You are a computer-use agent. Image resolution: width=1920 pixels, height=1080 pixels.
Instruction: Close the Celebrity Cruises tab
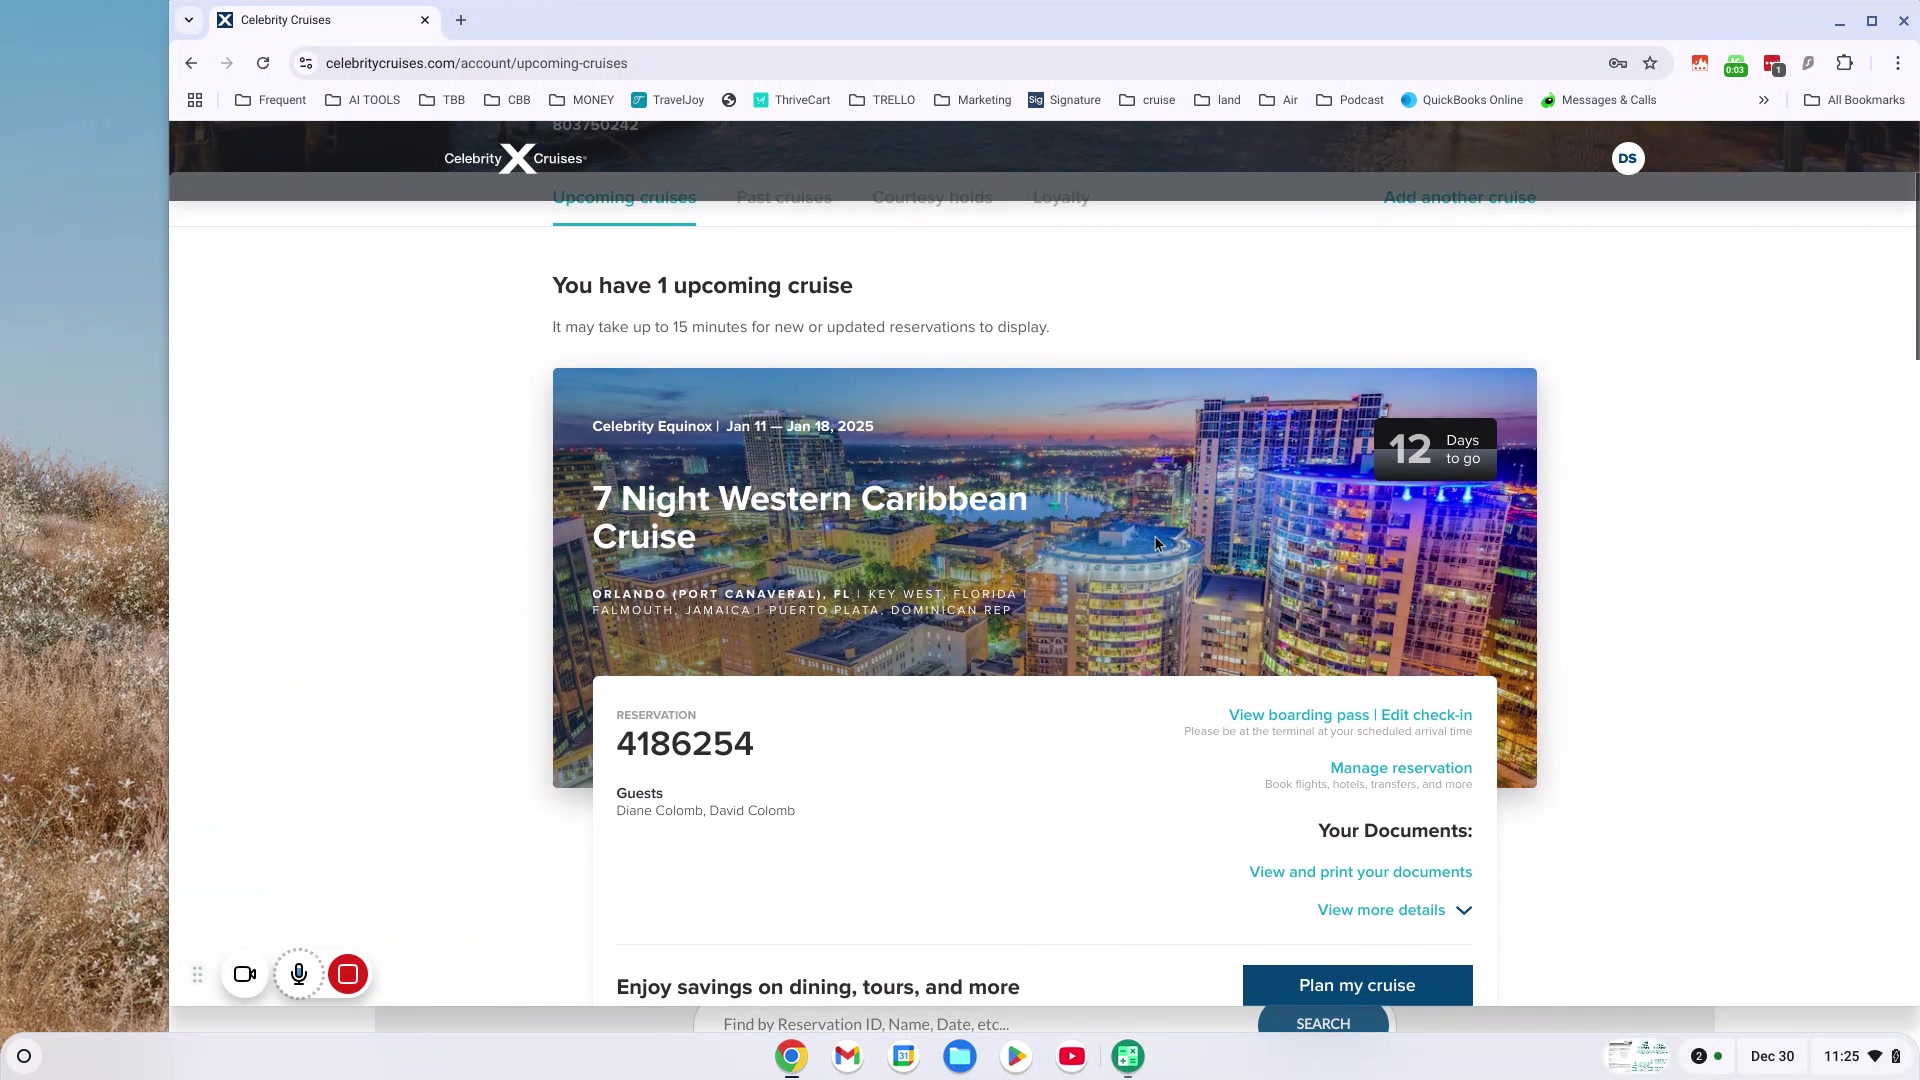[x=425, y=20]
